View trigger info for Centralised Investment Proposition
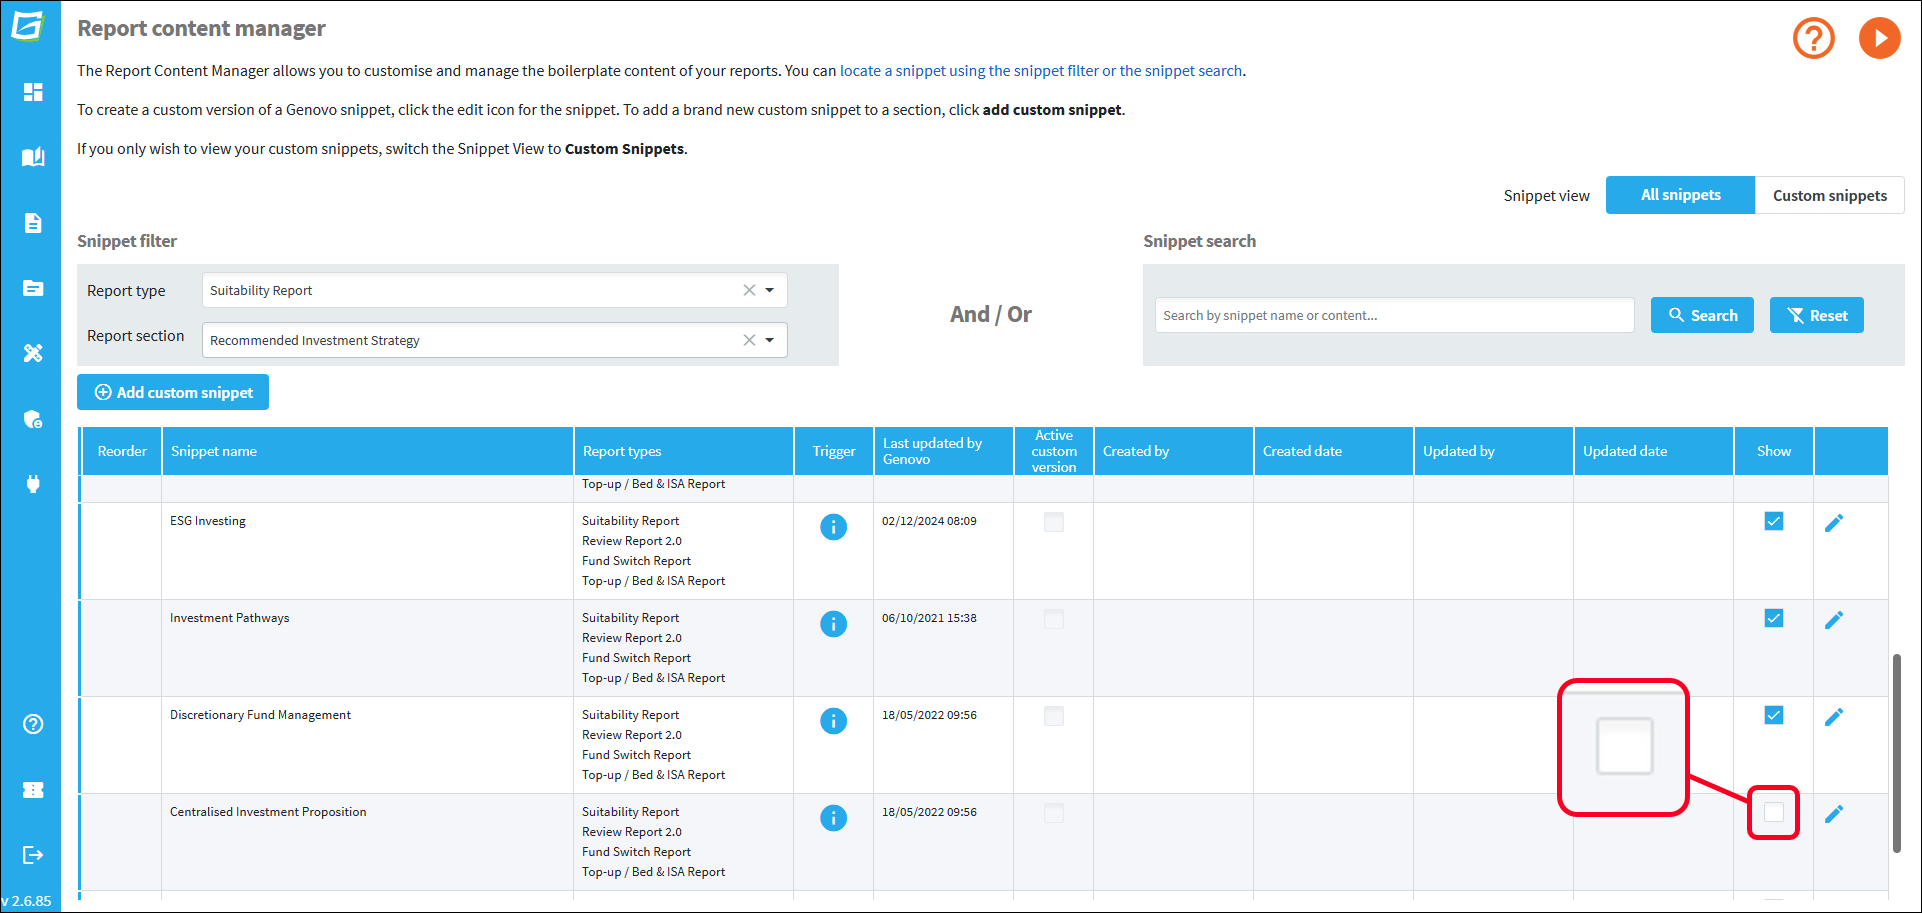The image size is (1922, 913). (x=833, y=818)
